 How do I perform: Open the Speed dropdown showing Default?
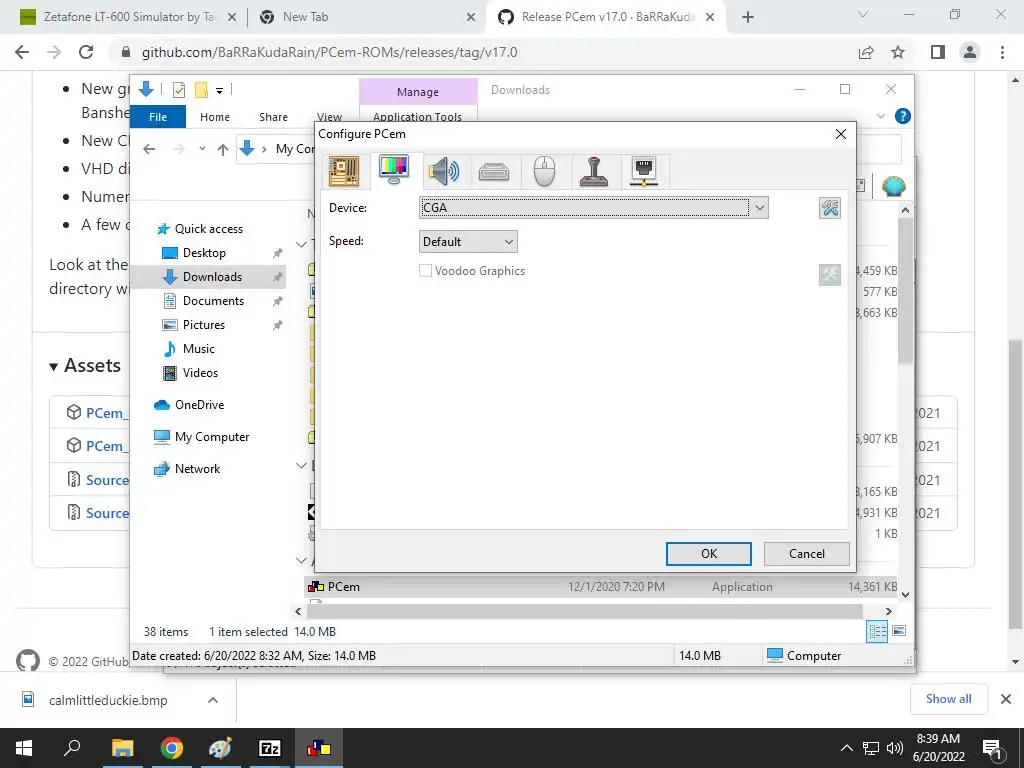(x=468, y=242)
